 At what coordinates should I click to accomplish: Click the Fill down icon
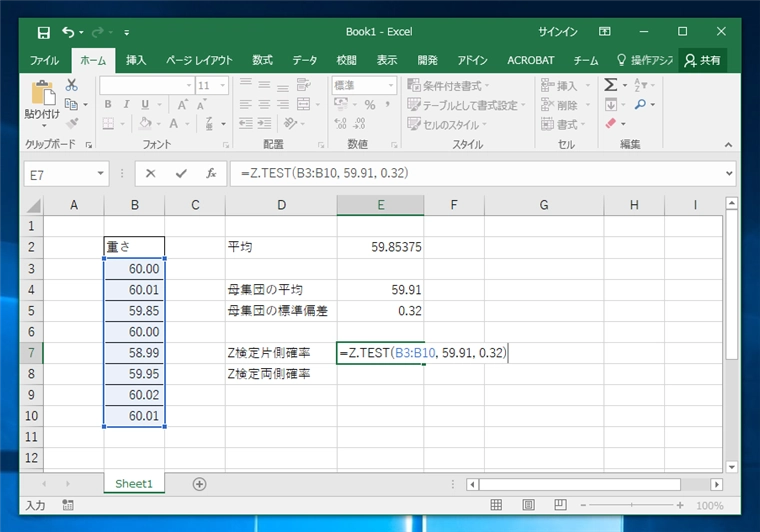(x=611, y=105)
